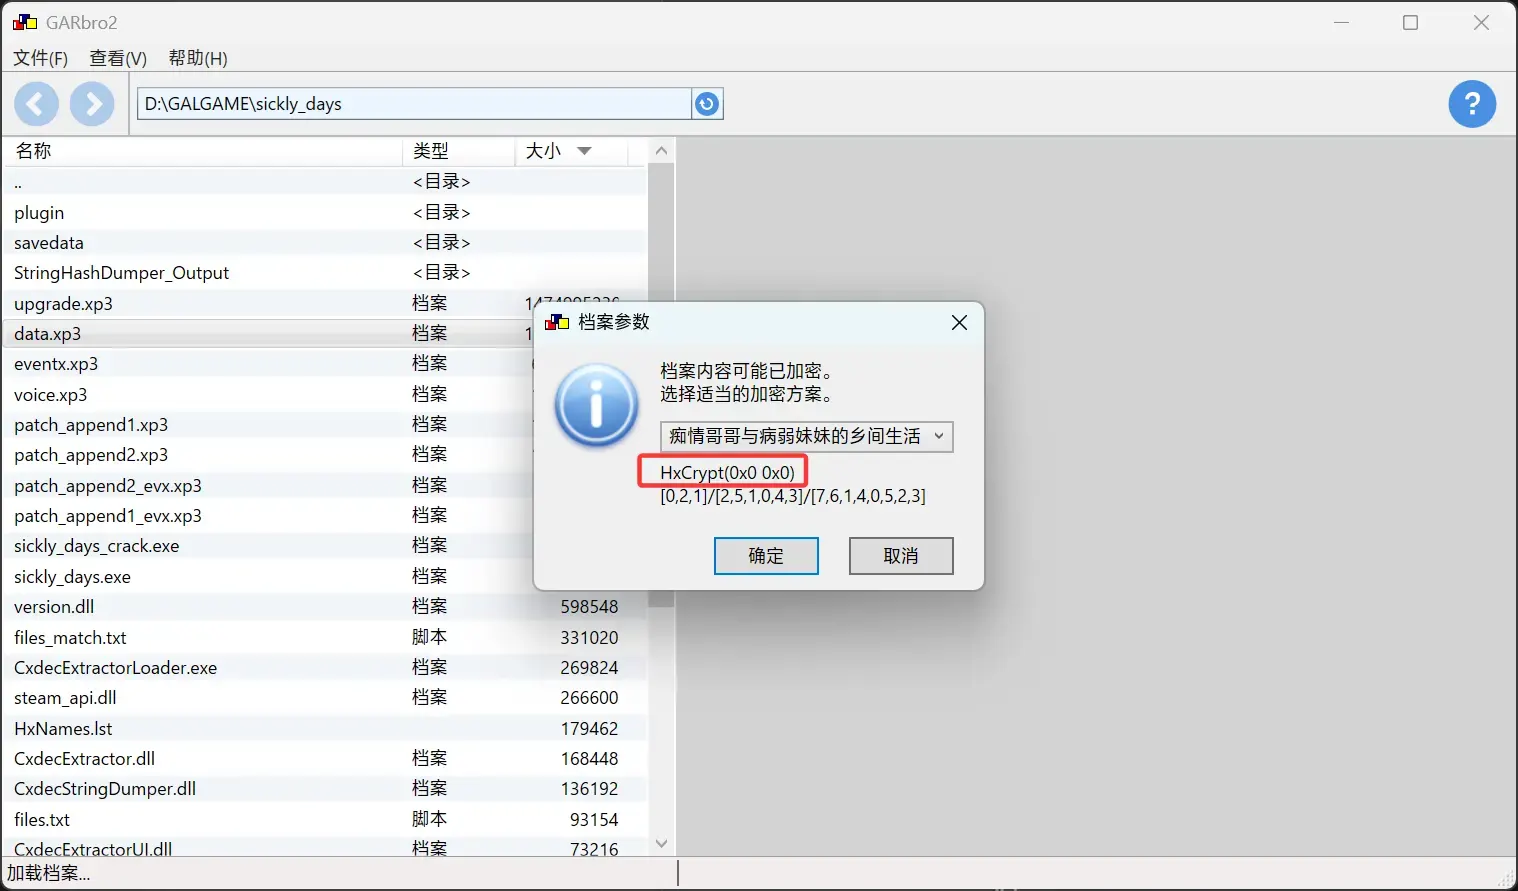
Task: Open the 查看(V) menu
Action: tap(118, 58)
